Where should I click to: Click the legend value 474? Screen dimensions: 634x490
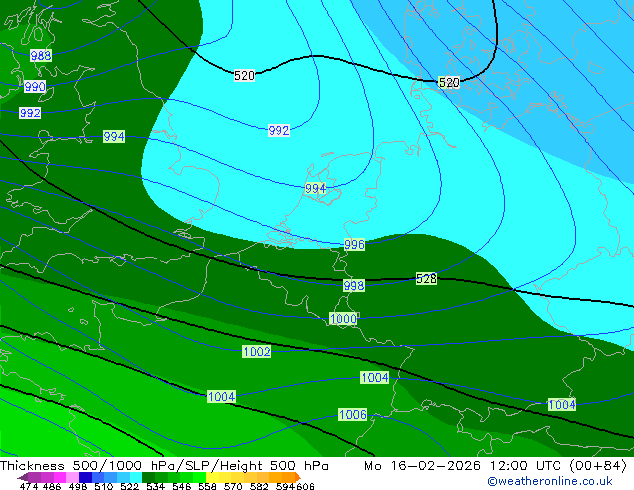point(29,486)
